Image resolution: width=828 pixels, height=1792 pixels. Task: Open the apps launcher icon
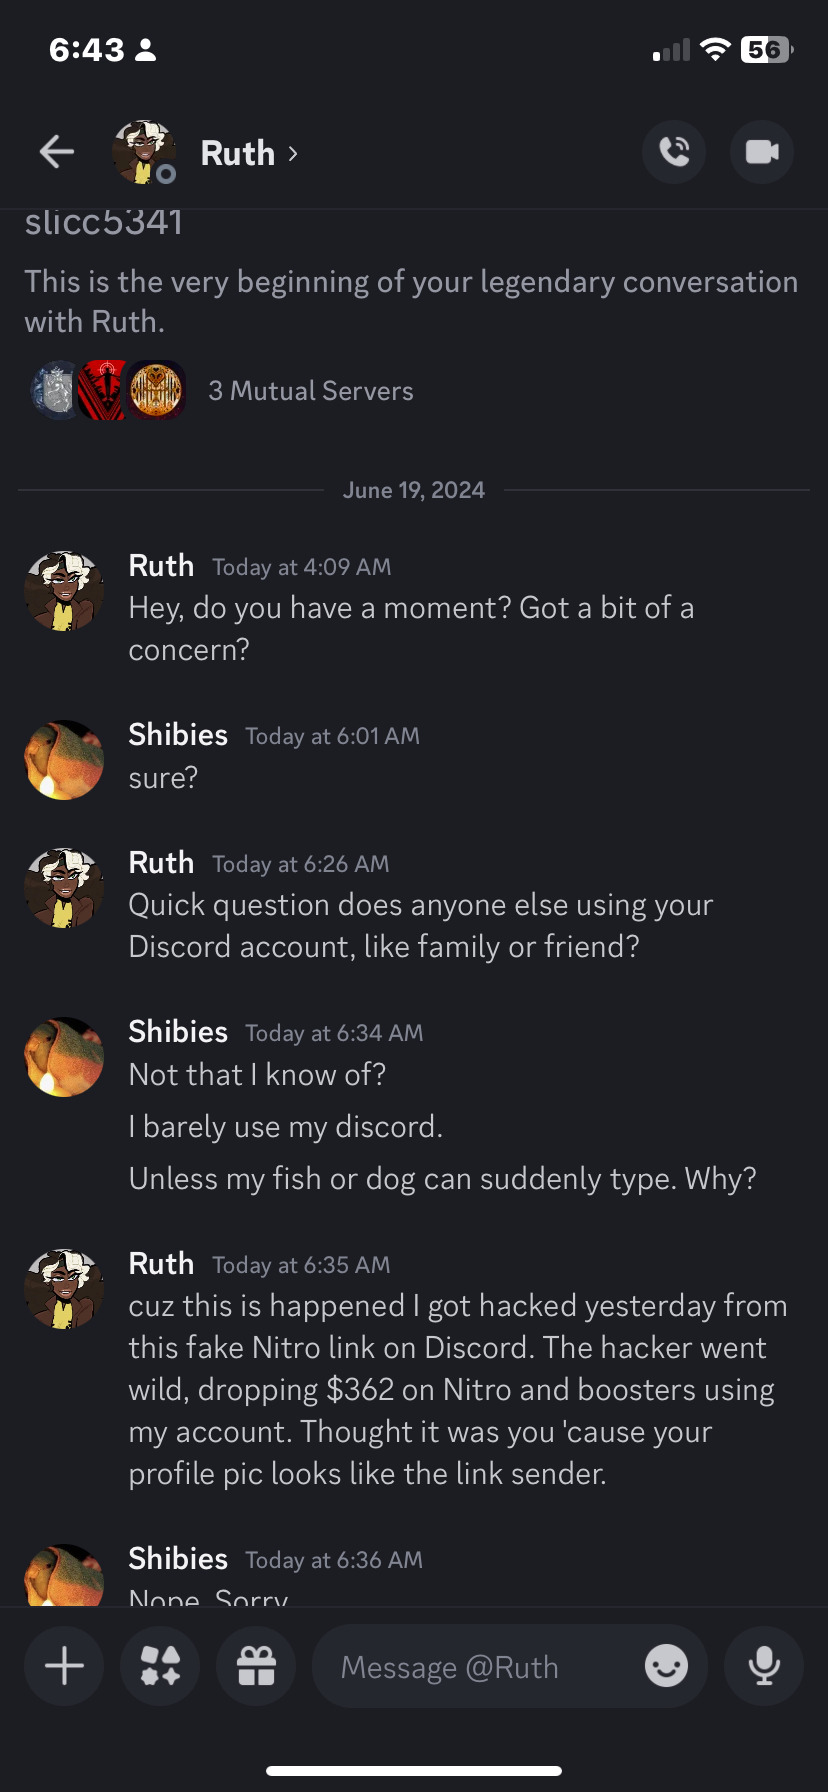[160, 1666]
